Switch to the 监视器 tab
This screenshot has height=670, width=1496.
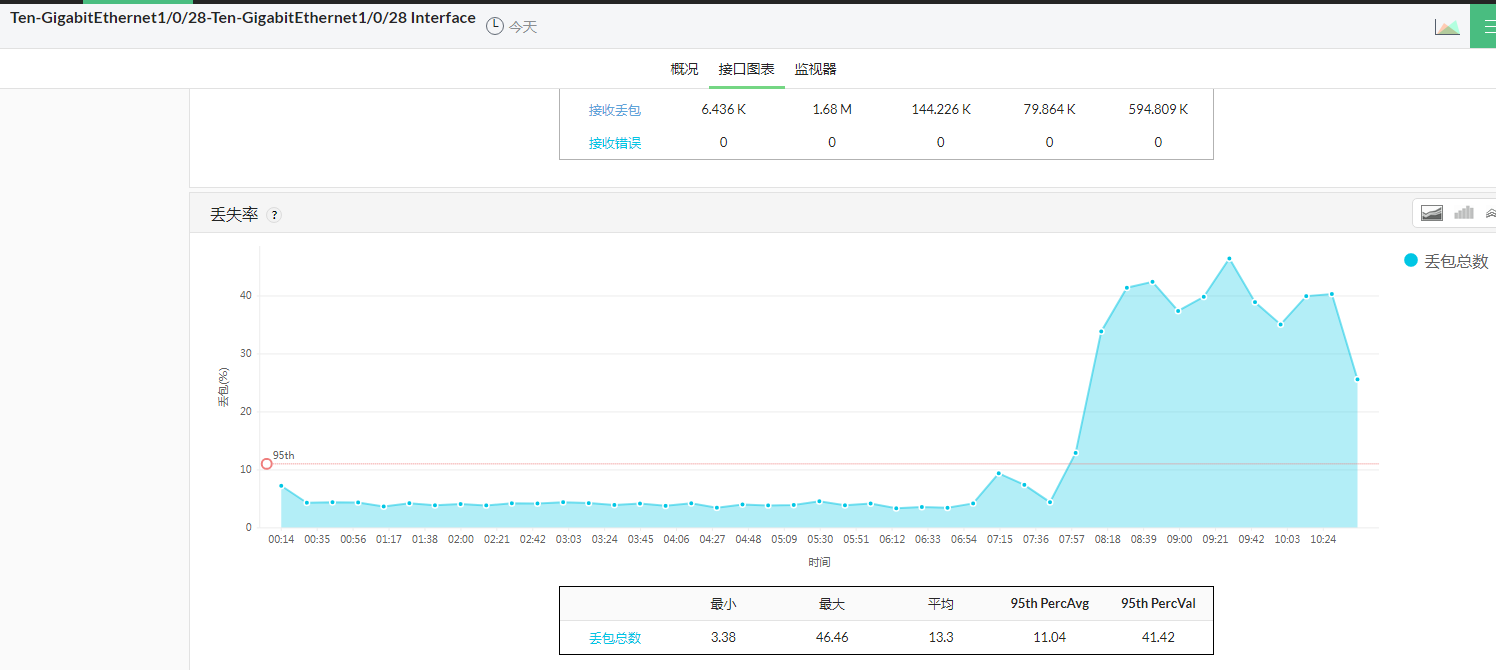[815, 69]
